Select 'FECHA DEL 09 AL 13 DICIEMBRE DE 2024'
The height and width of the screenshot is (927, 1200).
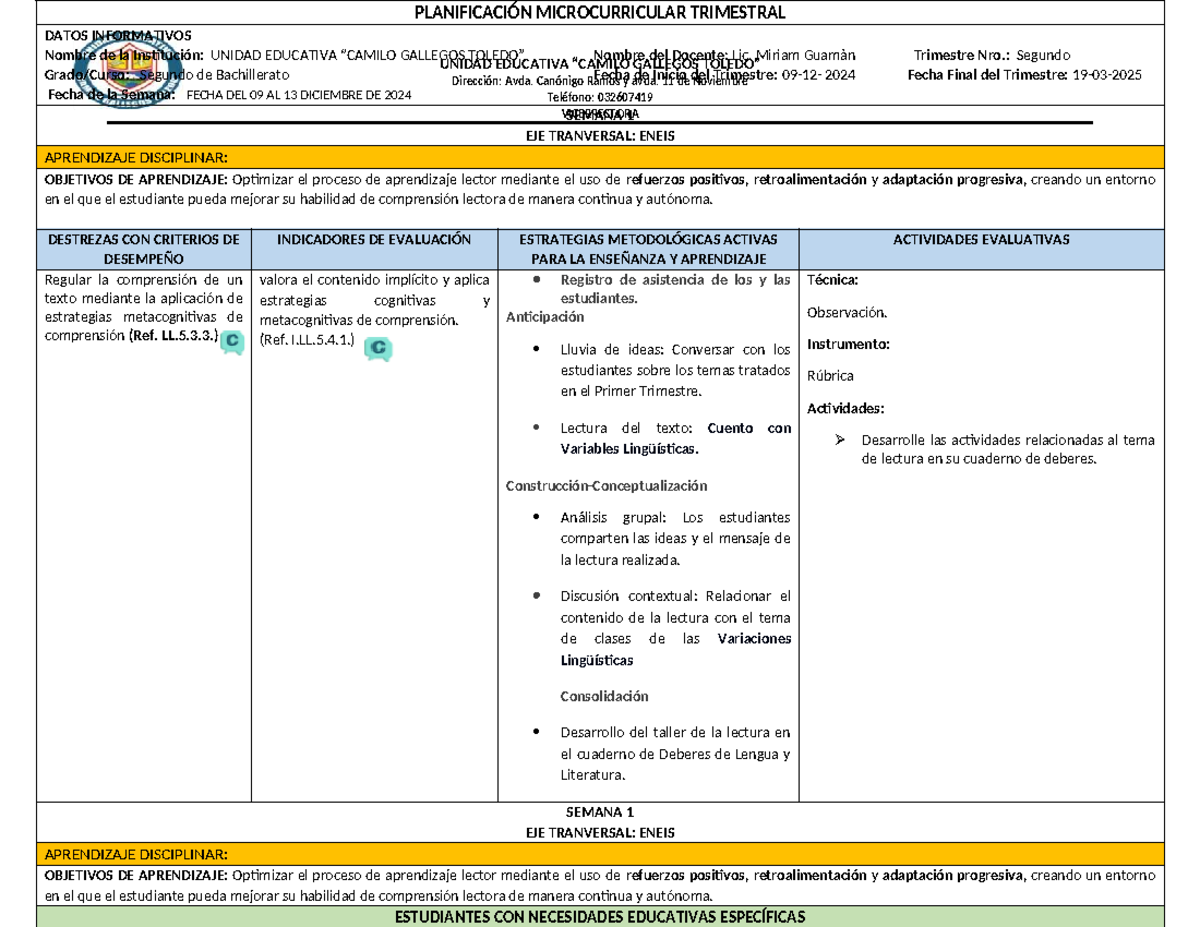[298, 96]
